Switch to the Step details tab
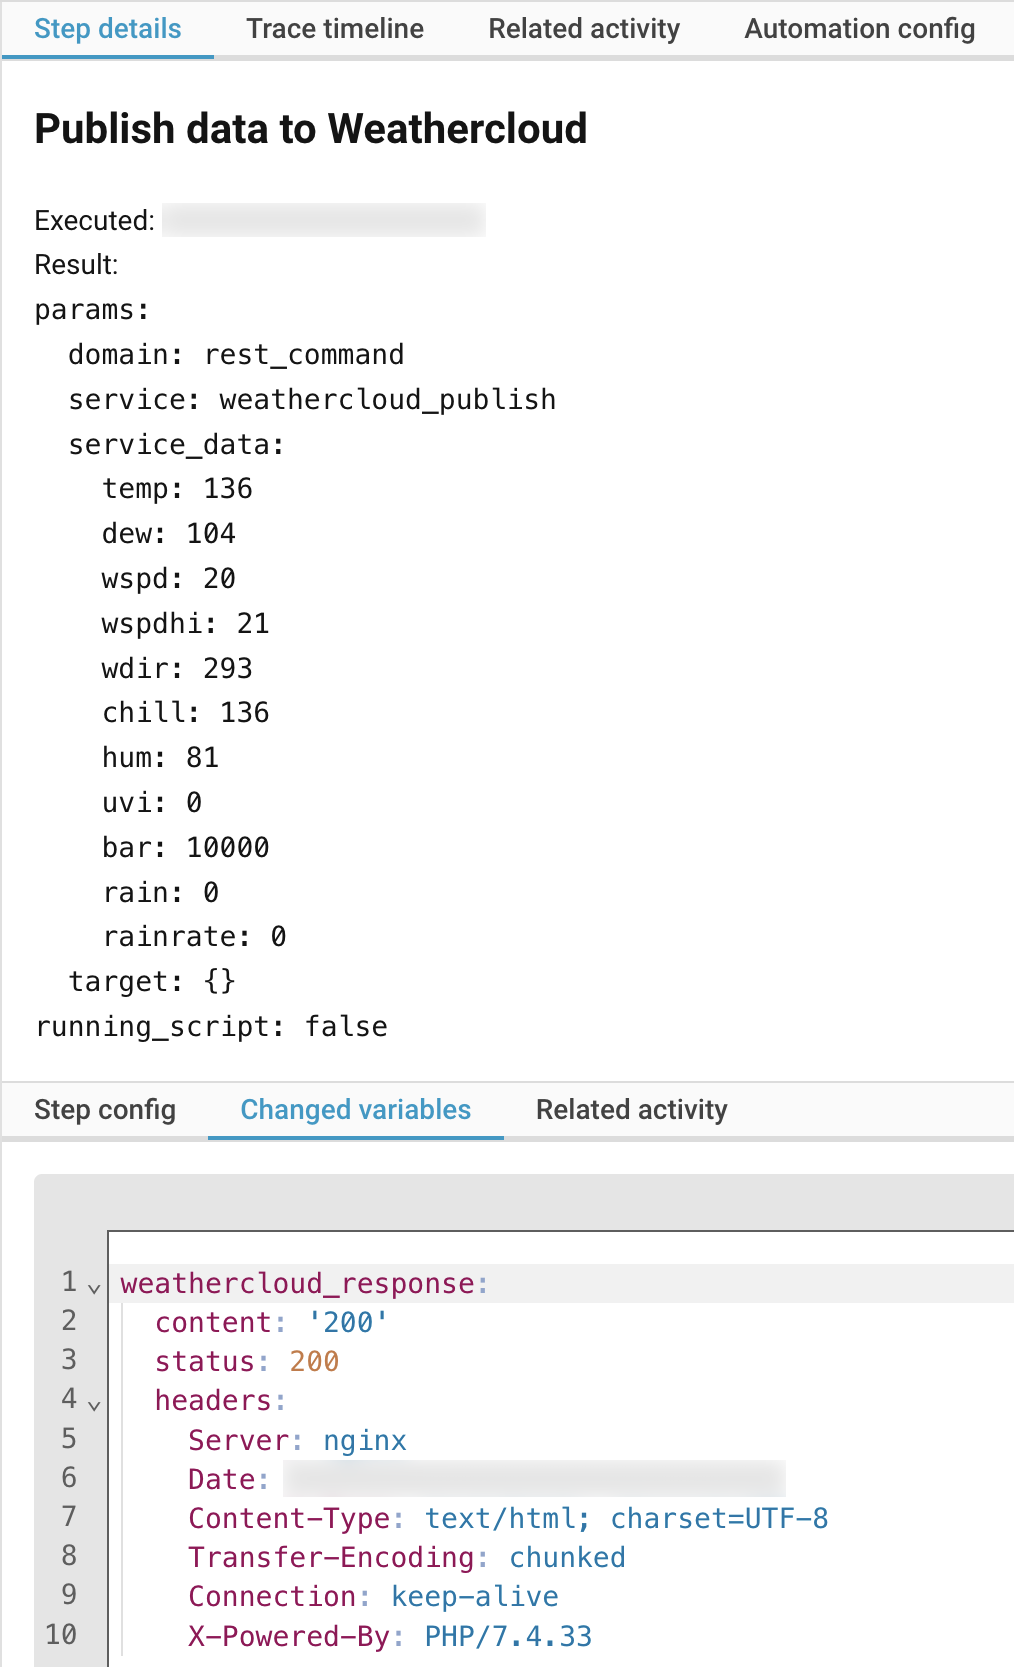Viewport: 1014px width, 1667px height. [x=108, y=29]
